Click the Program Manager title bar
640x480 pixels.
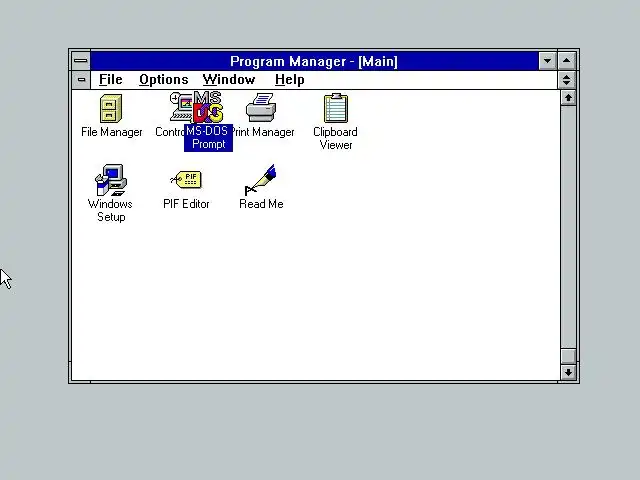click(313, 61)
